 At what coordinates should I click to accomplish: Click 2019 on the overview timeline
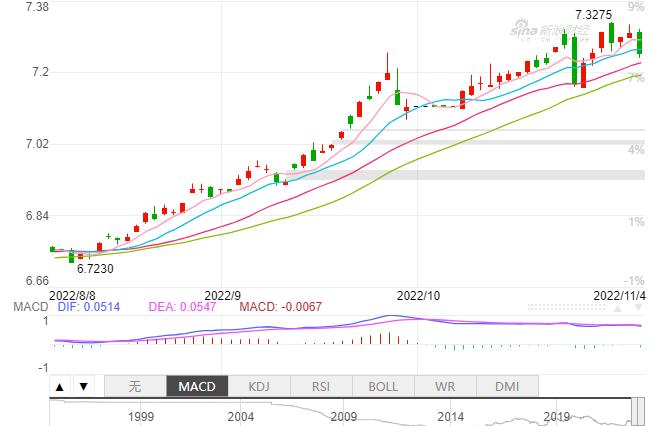click(x=556, y=416)
